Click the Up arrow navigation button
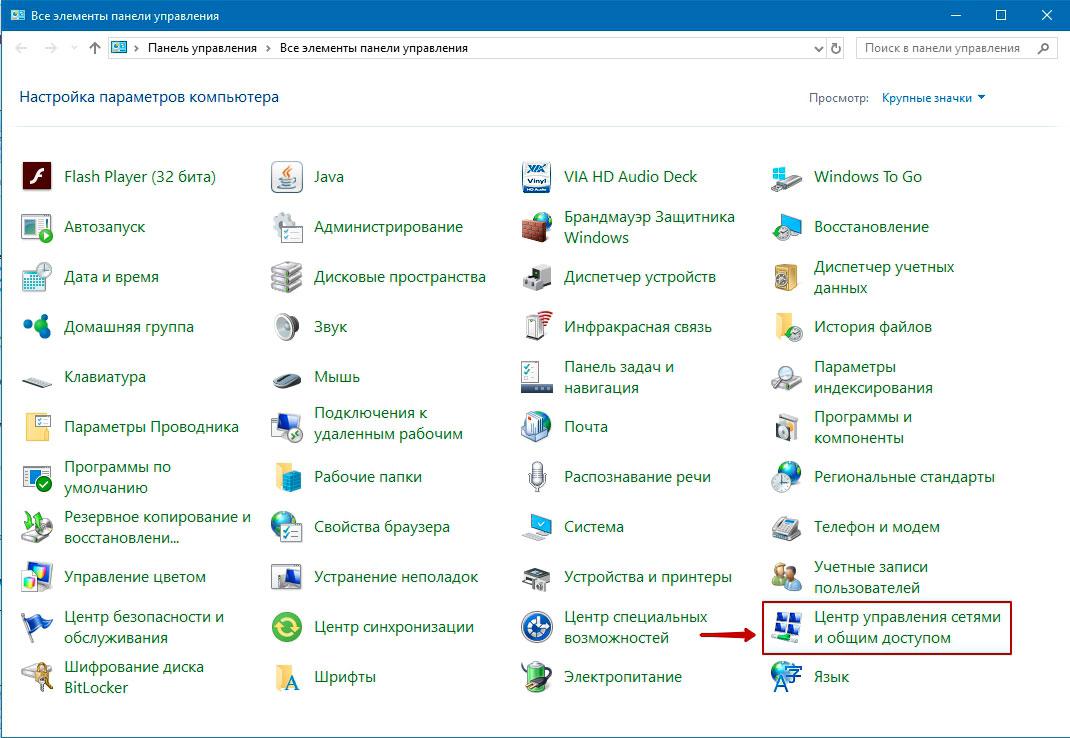Image resolution: width=1070 pixels, height=738 pixels. coord(95,48)
